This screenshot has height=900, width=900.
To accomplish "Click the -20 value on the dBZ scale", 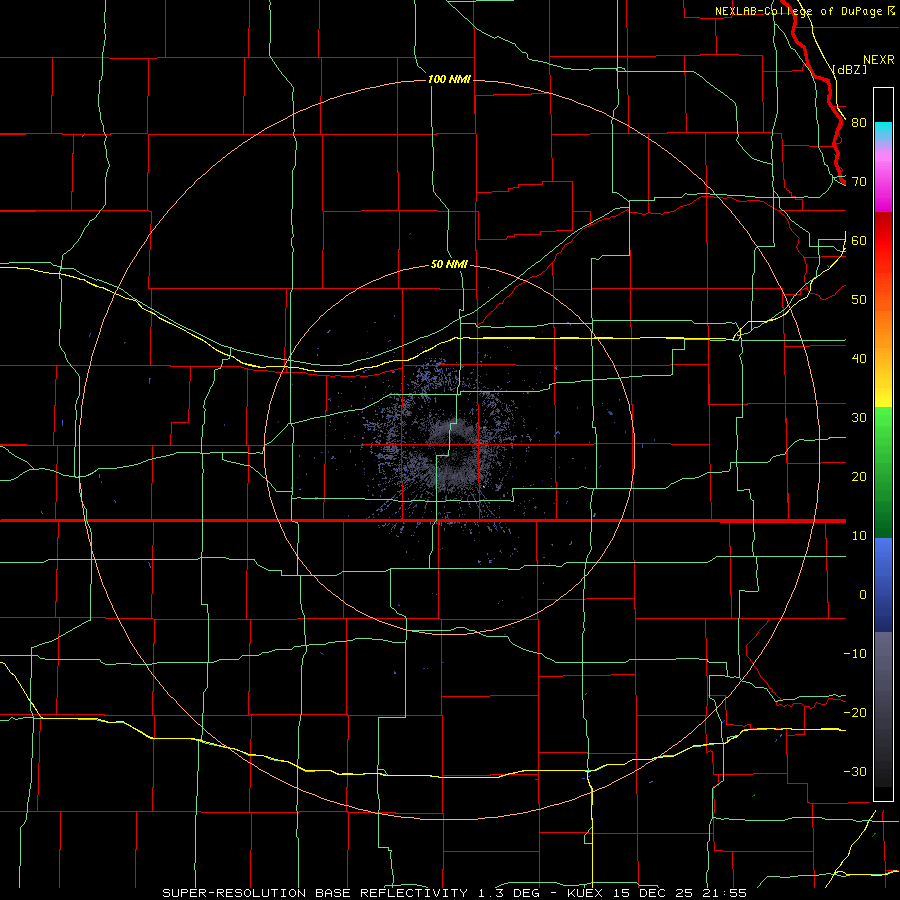I will click(x=855, y=712).
